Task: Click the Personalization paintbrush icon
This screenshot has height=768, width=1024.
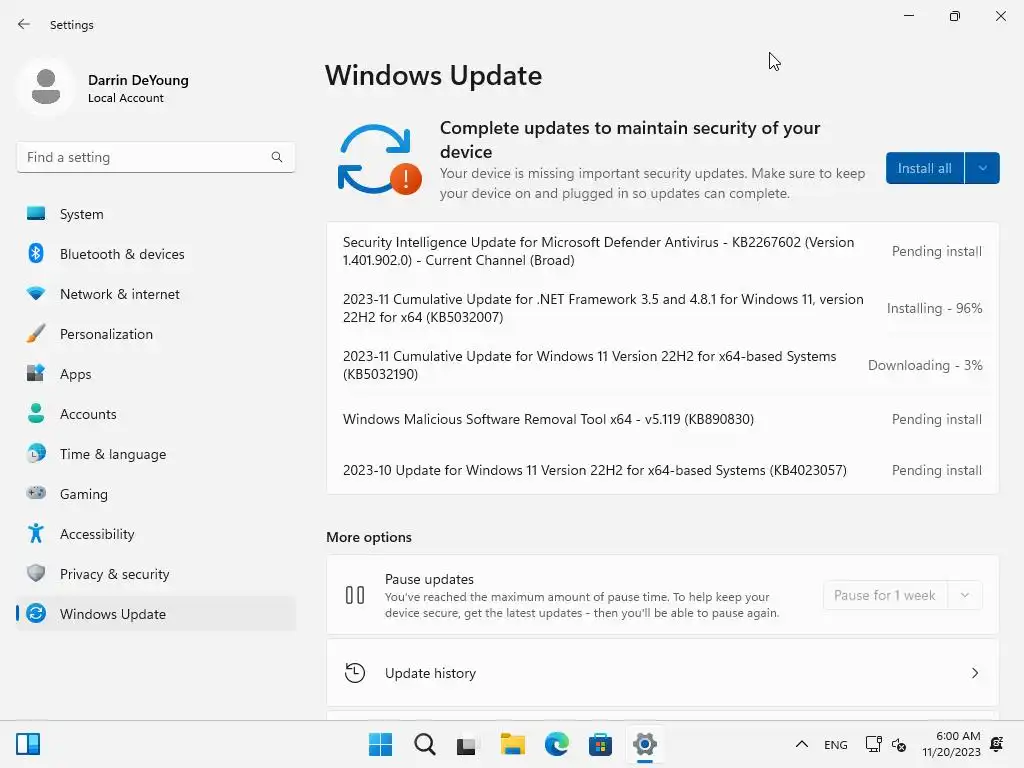Action: [36, 333]
